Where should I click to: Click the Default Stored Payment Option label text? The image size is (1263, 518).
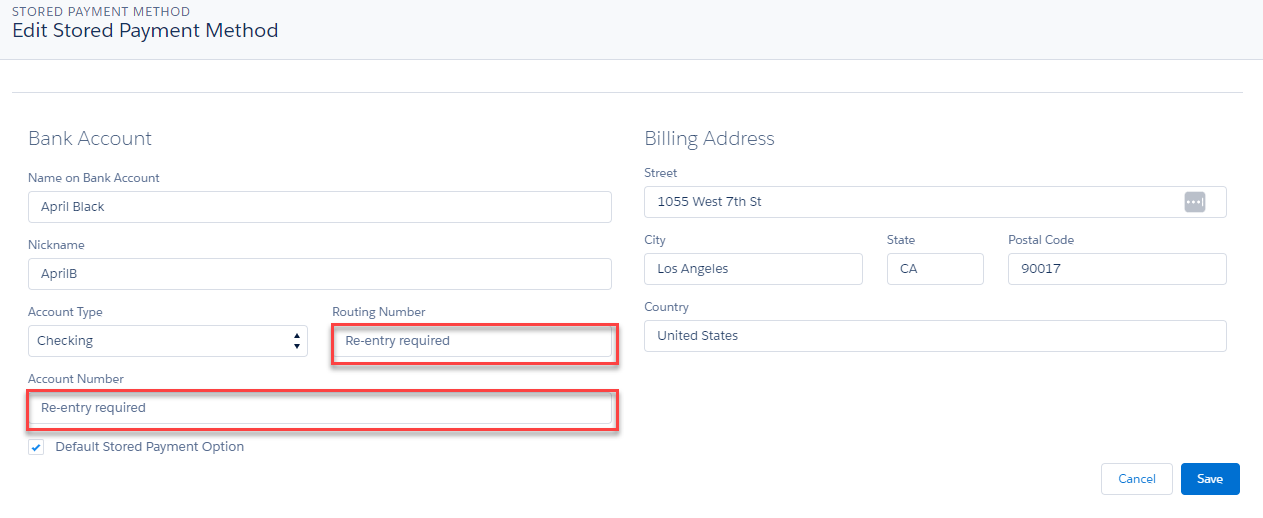click(x=149, y=447)
